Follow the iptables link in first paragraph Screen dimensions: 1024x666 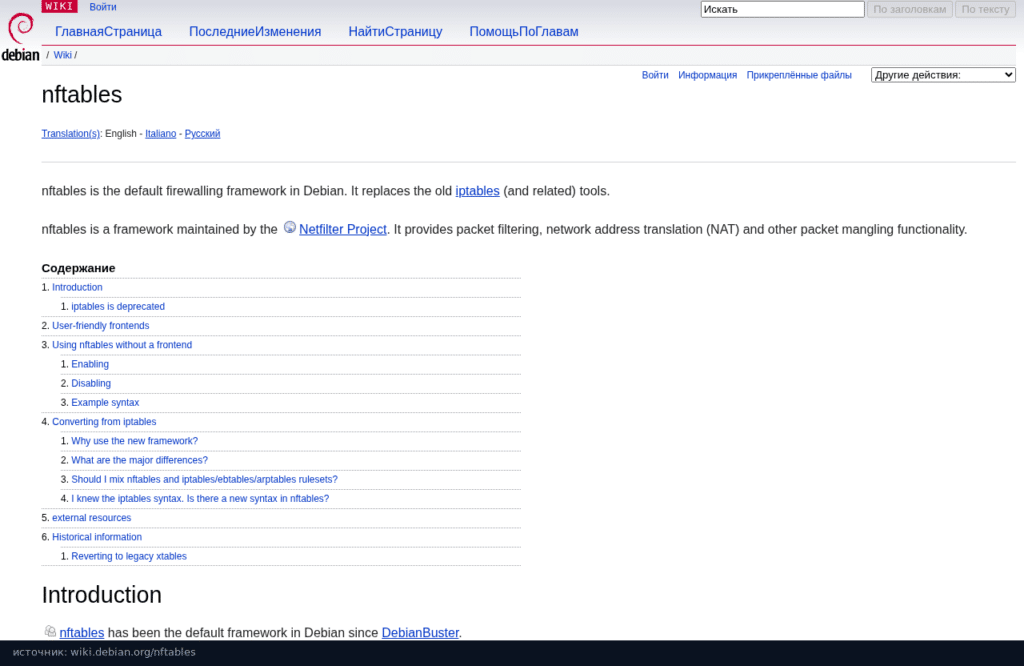477,191
